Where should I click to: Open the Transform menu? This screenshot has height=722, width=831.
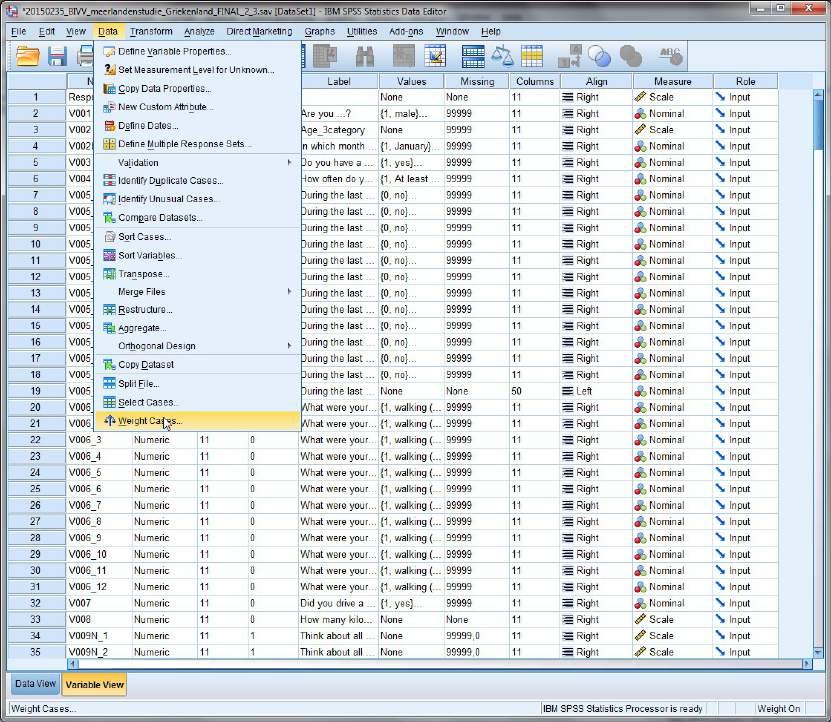[151, 31]
